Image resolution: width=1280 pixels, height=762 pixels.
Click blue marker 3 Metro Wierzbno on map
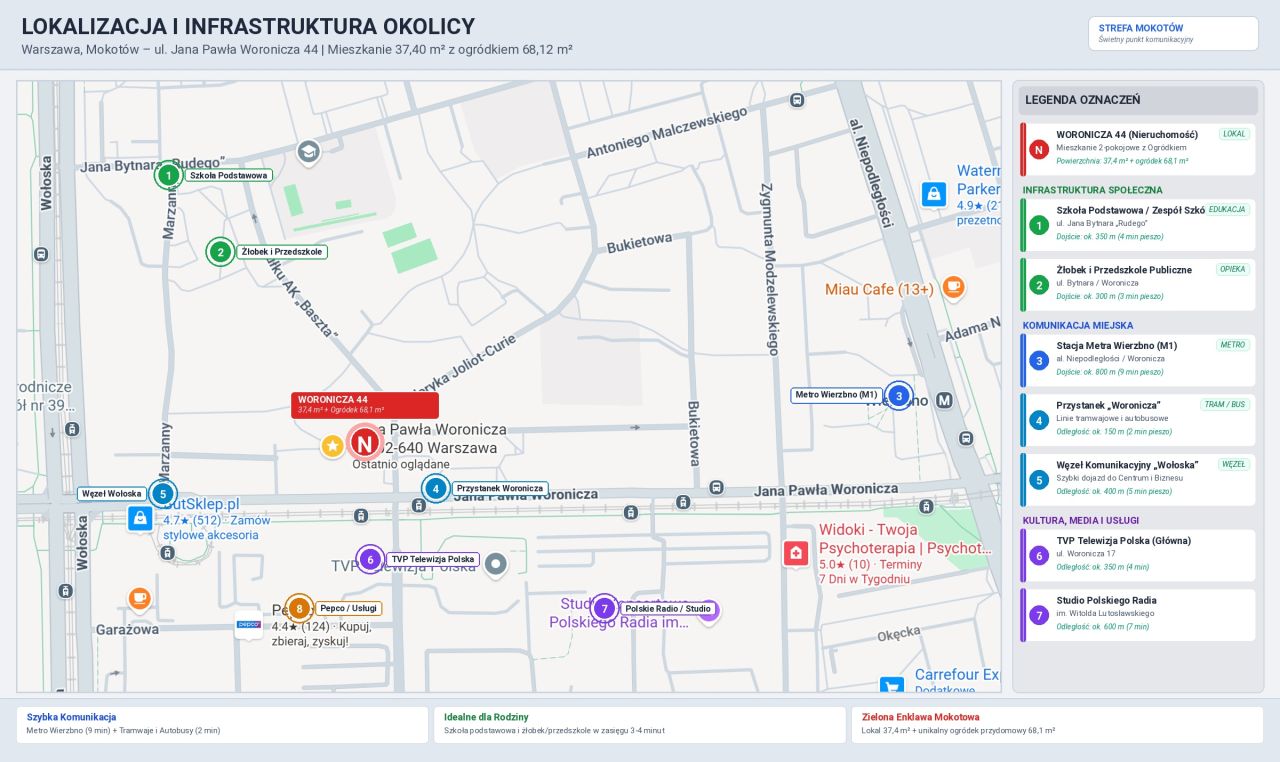point(899,396)
